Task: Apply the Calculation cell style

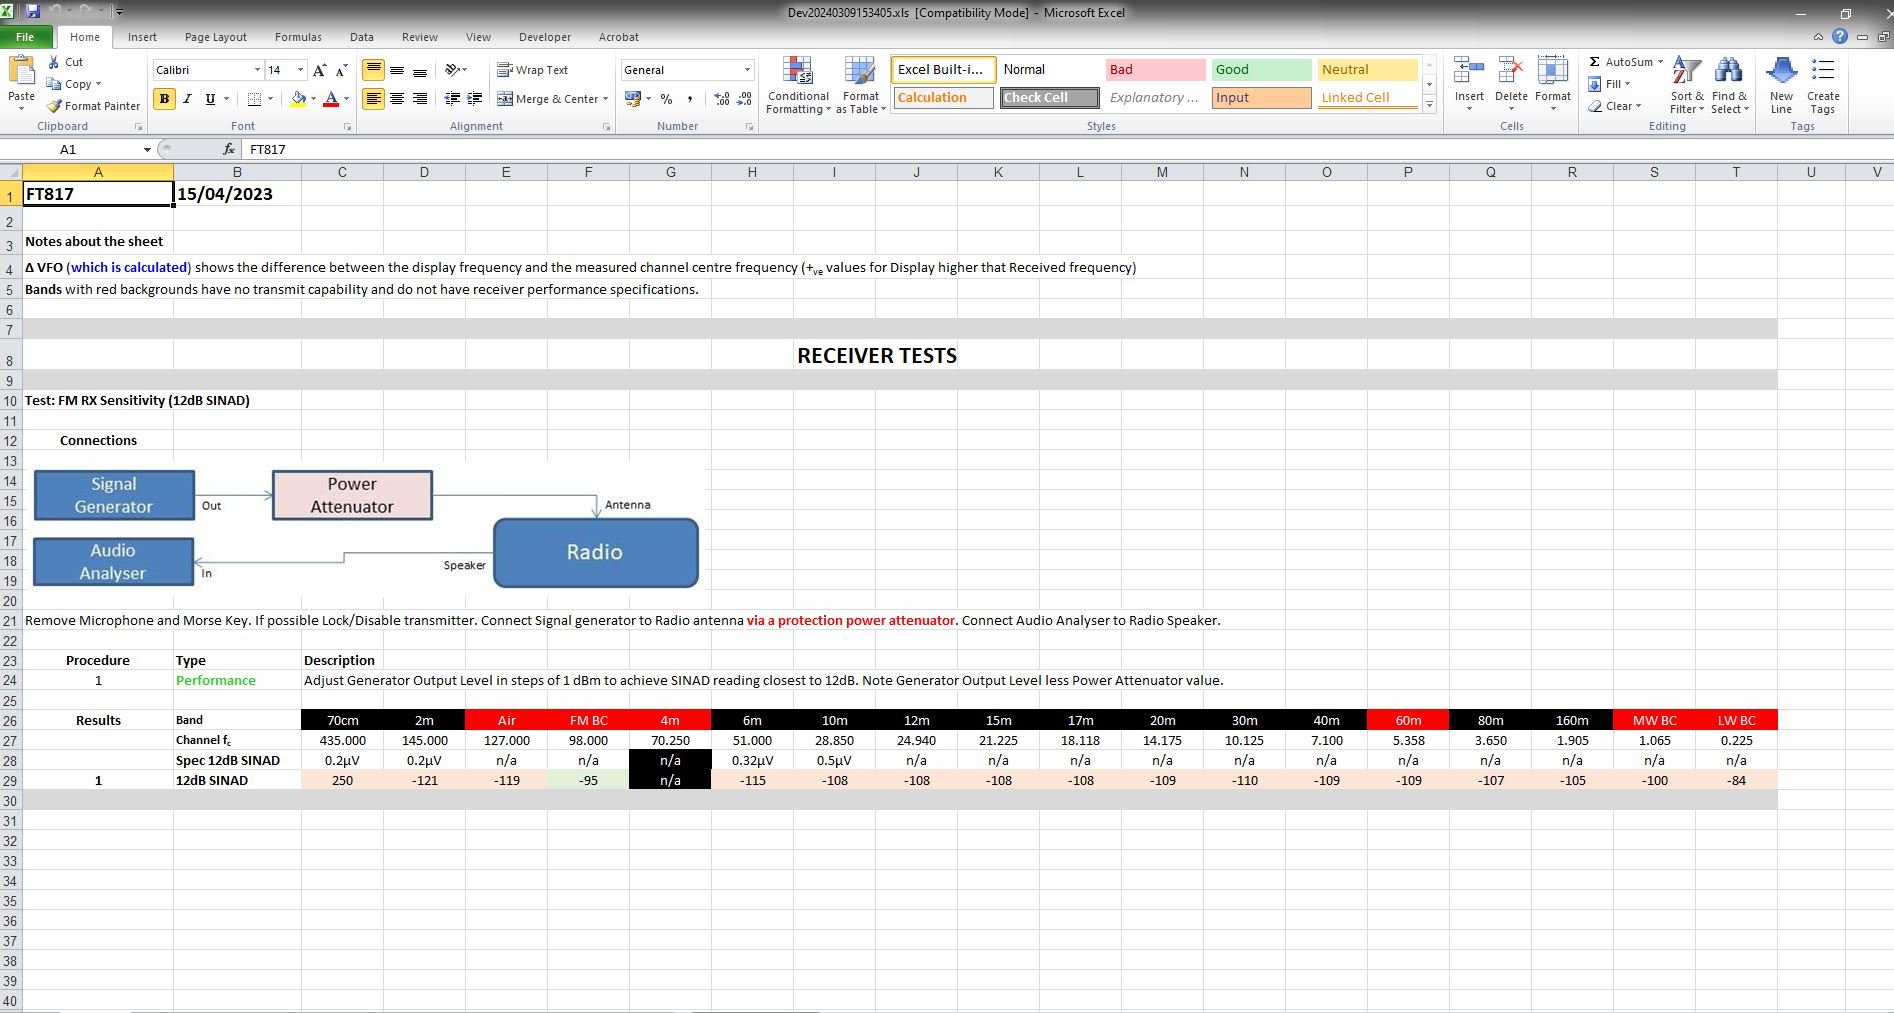Action: pyautogui.click(x=943, y=98)
